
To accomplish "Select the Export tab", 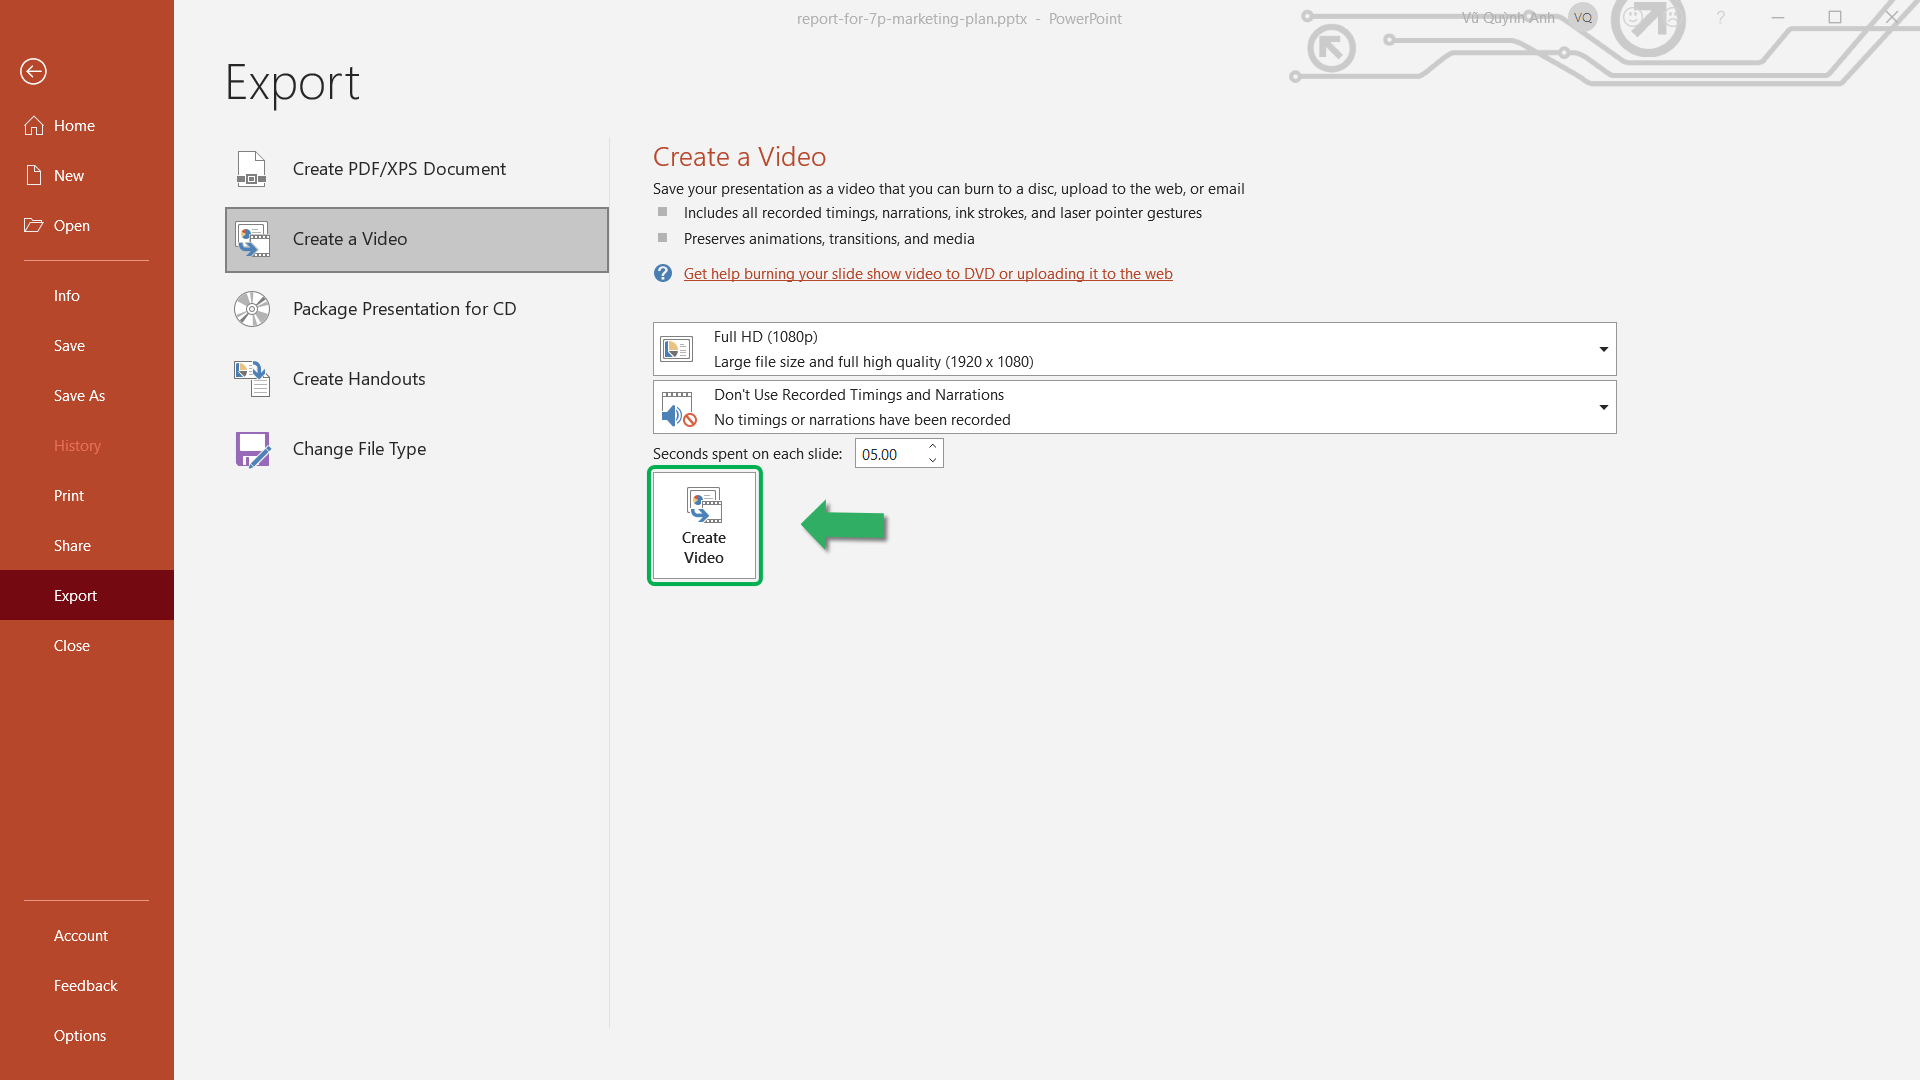I will (x=87, y=595).
